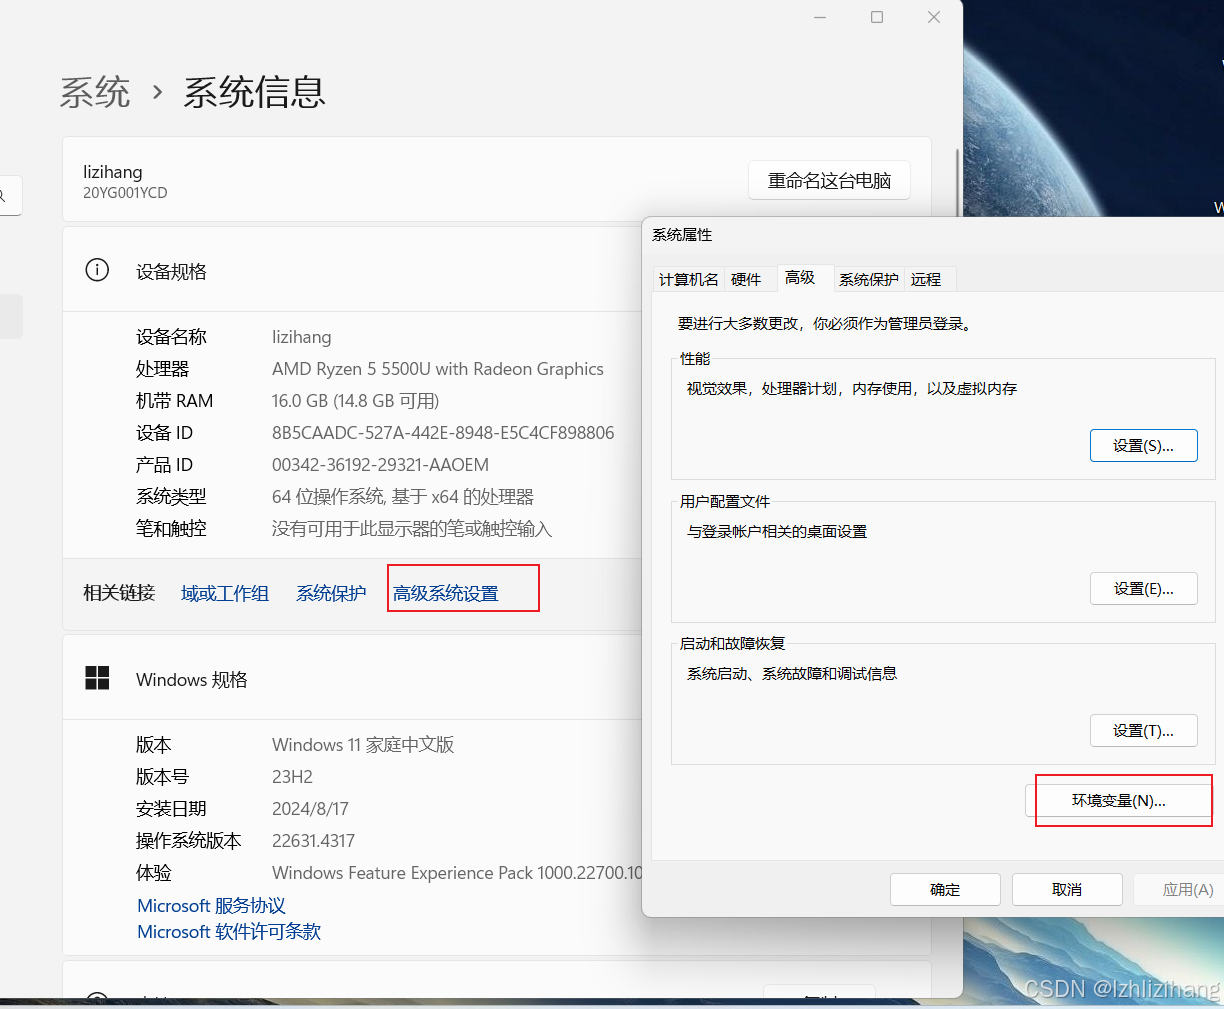Click the Settings page vertical scrollbar

coord(958,183)
